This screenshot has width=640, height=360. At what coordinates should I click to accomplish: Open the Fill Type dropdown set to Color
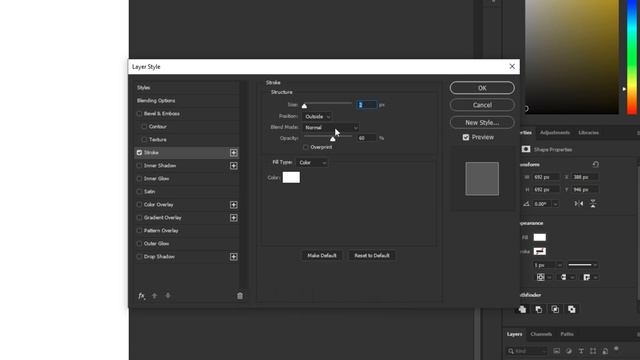click(x=312, y=162)
